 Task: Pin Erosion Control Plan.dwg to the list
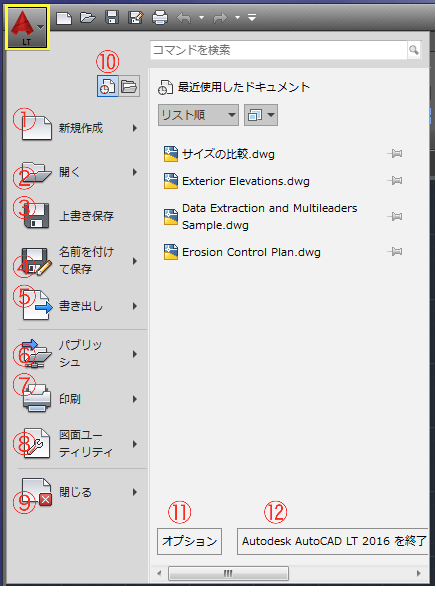(395, 252)
